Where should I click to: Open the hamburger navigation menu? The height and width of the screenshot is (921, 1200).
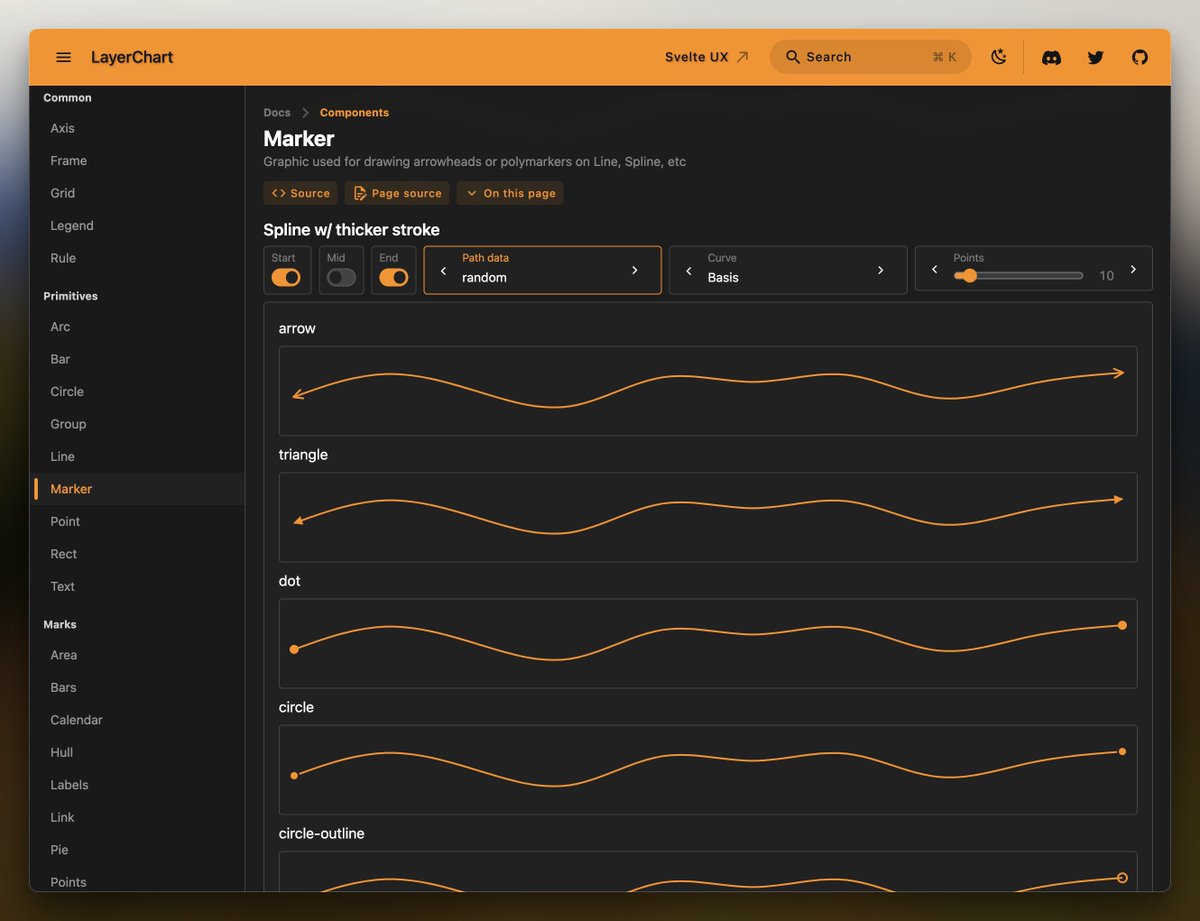[64, 57]
